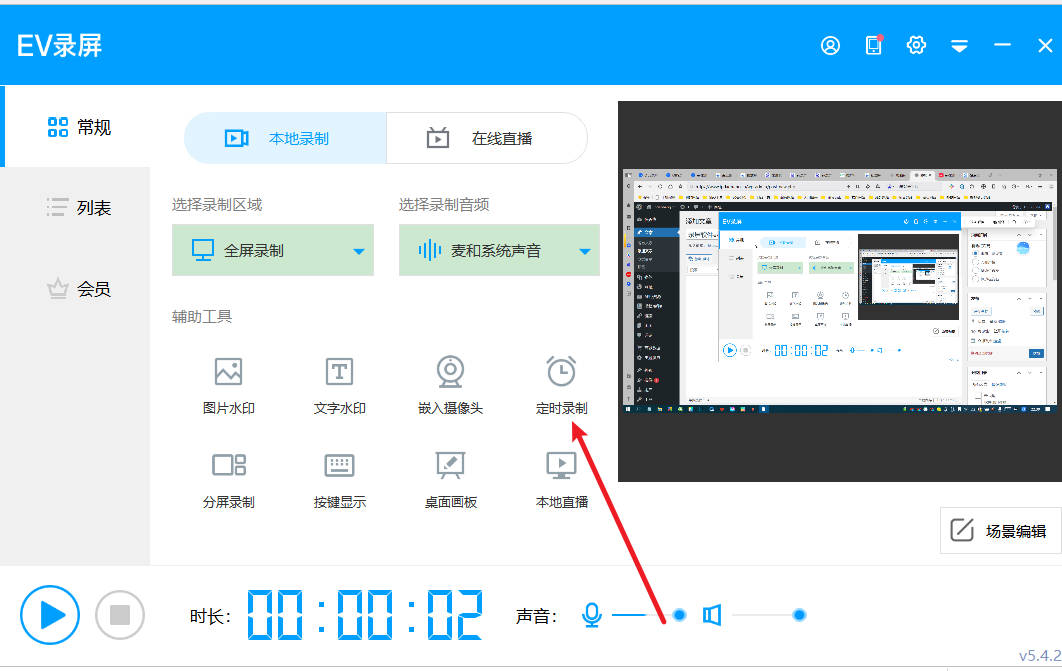Viewport: 1062px width, 671px height.
Task: Toggle the system speaker icon
Action: [712, 615]
